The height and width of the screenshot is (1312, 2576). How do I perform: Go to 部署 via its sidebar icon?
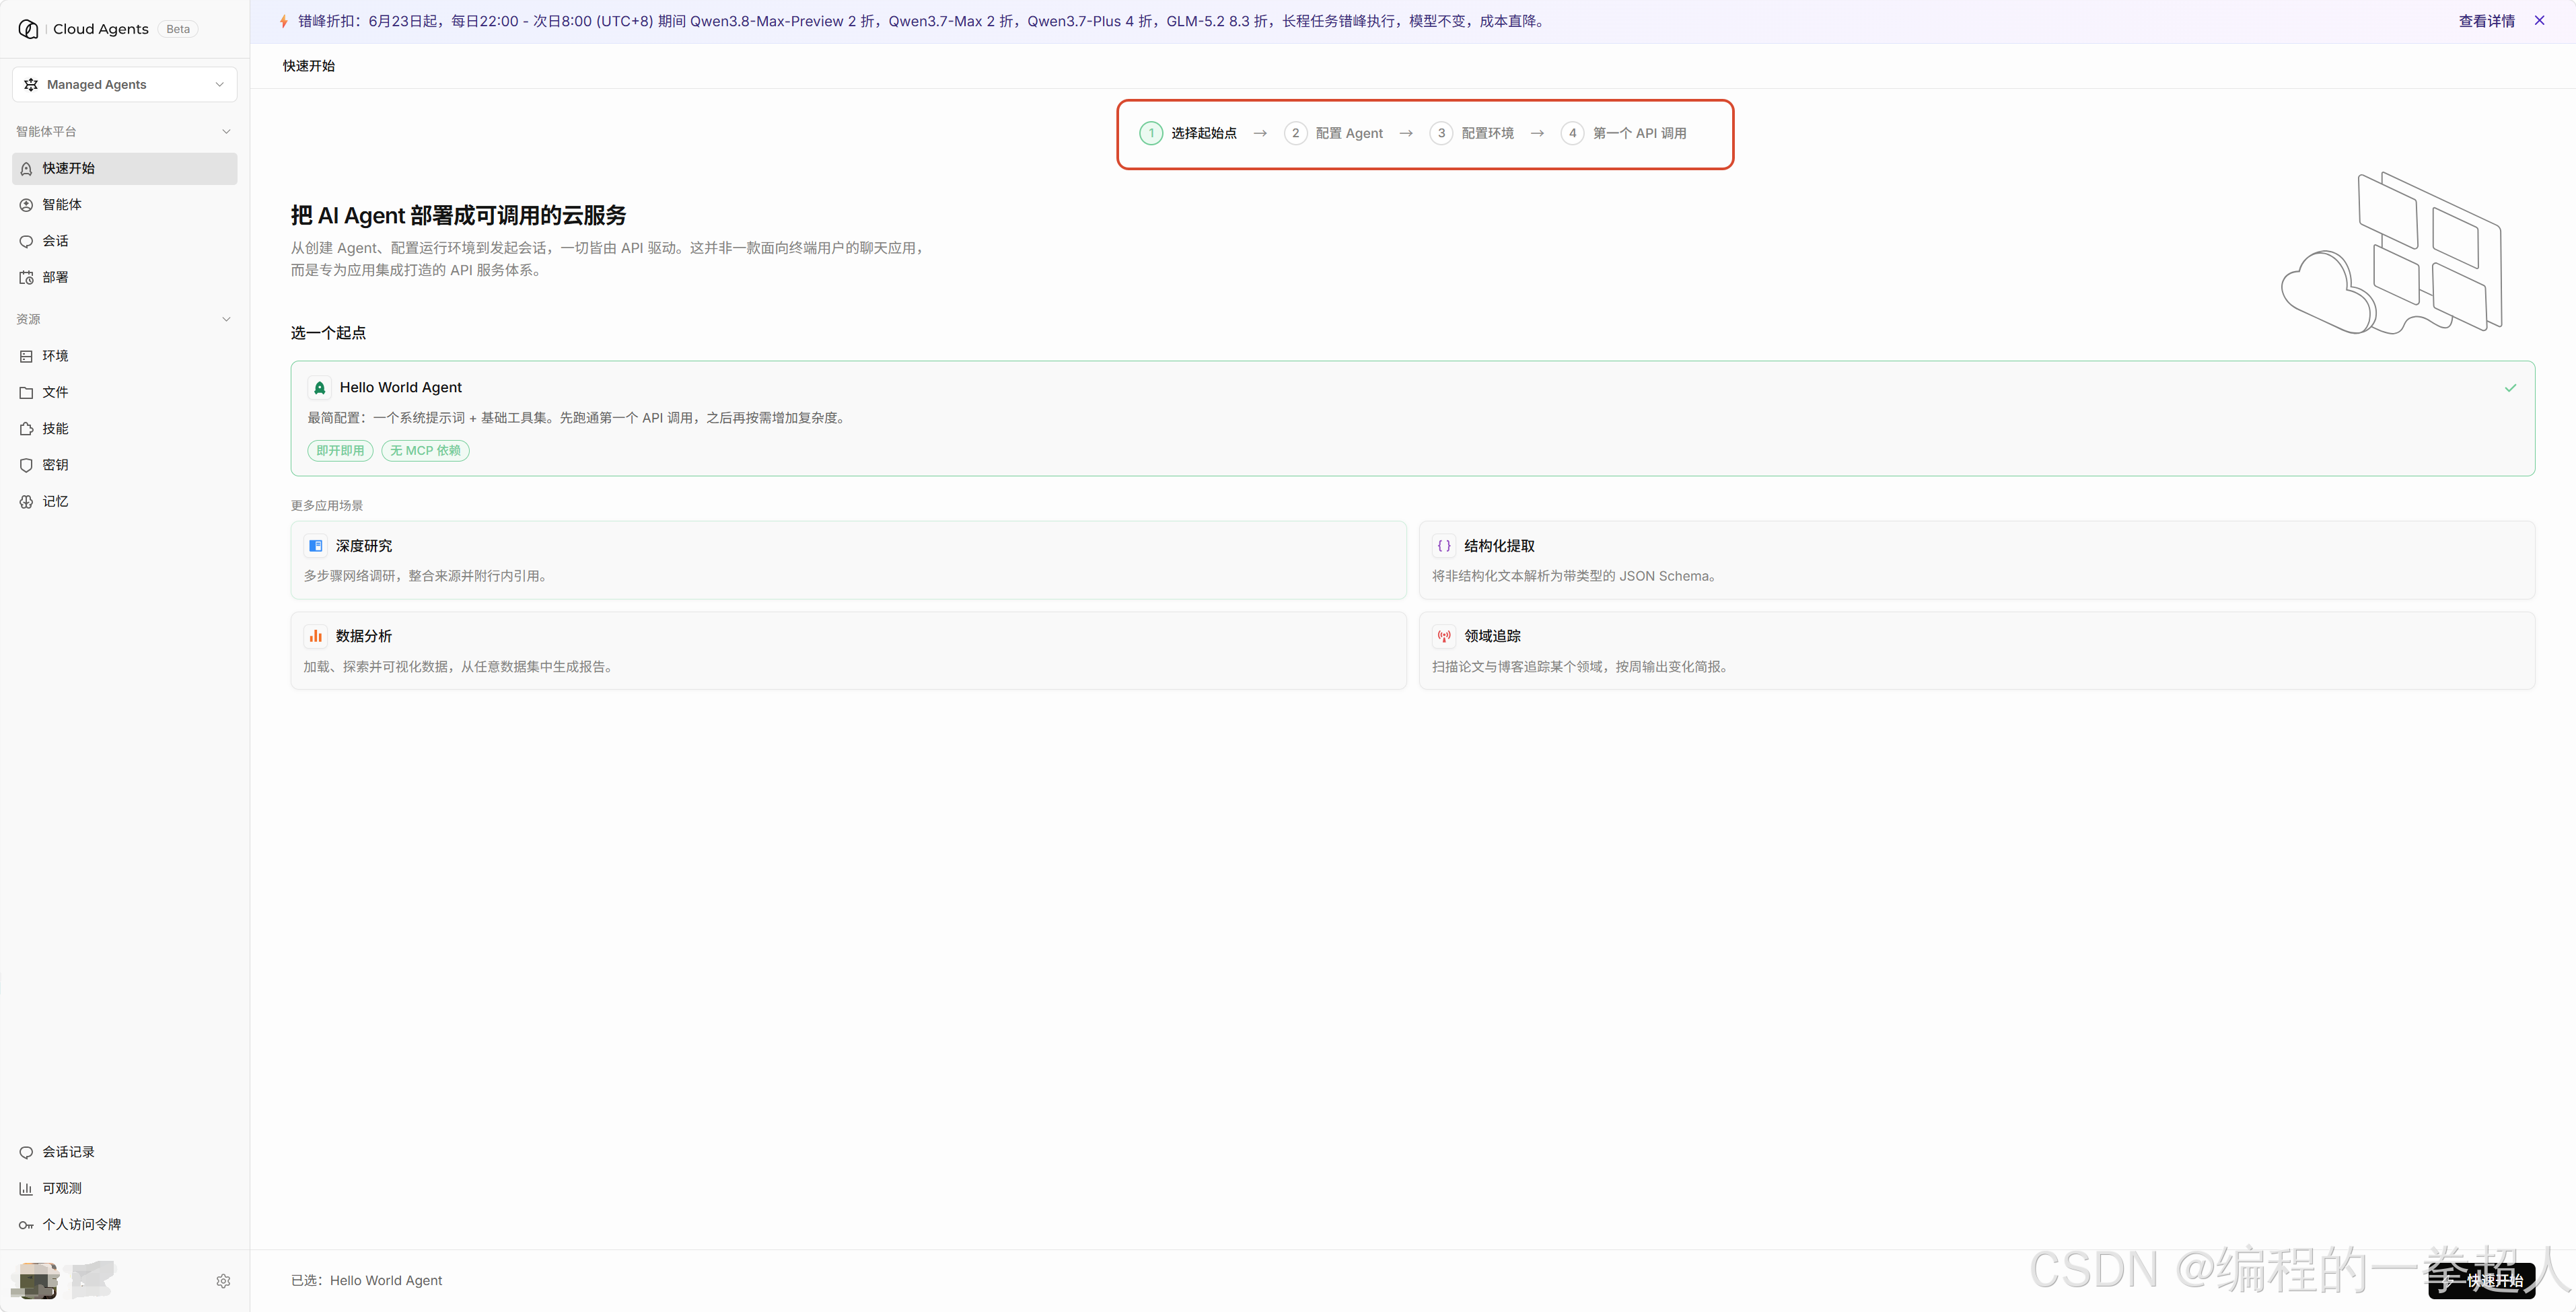coord(27,277)
